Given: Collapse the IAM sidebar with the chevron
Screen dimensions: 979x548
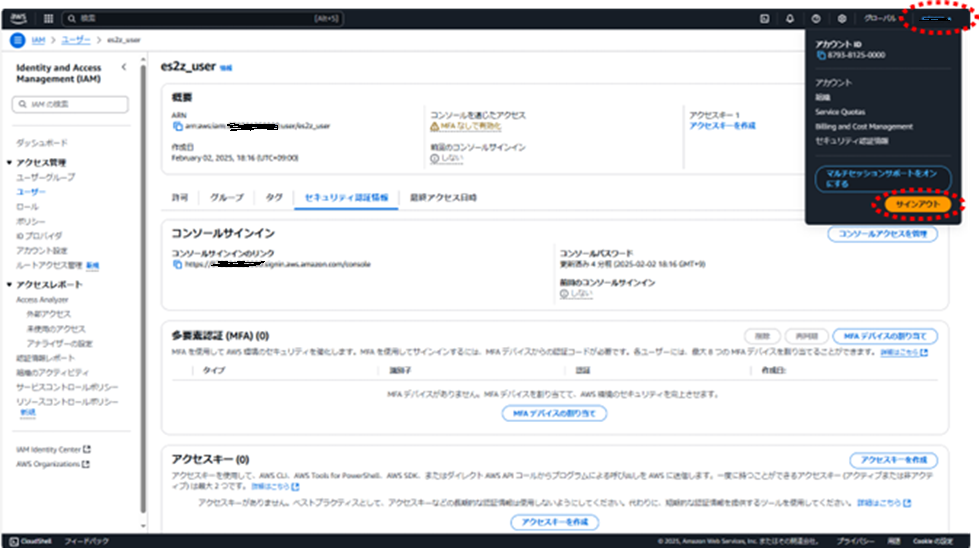Looking at the screenshot, I should (124, 67).
